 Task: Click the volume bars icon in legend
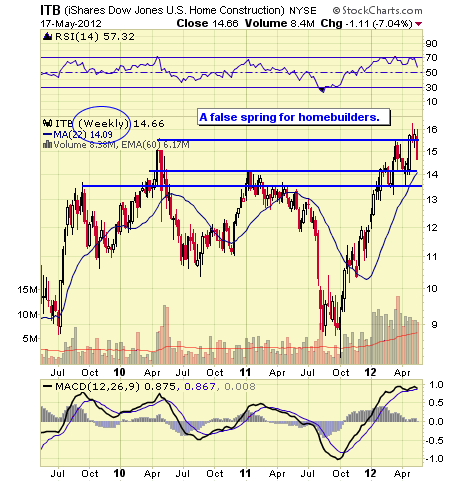point(48,145)
